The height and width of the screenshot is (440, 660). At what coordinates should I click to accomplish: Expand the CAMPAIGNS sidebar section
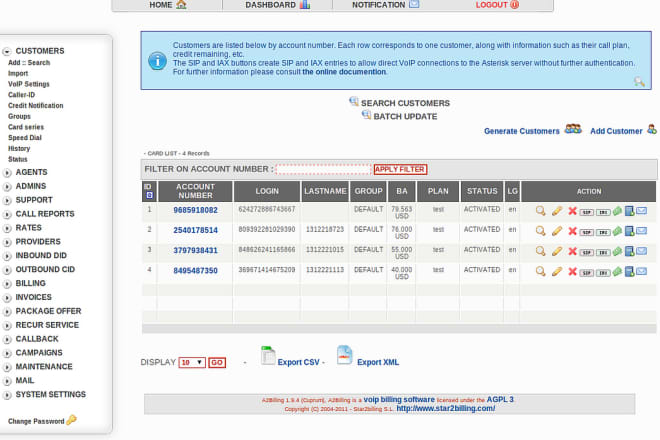pos(7,353)
